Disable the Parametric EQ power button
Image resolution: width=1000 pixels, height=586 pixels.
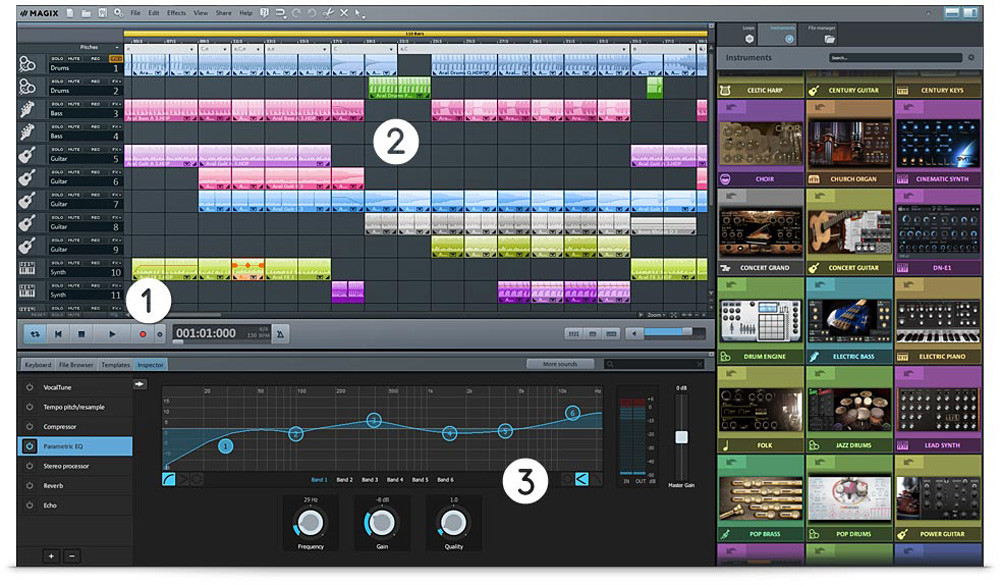[29, 446]
